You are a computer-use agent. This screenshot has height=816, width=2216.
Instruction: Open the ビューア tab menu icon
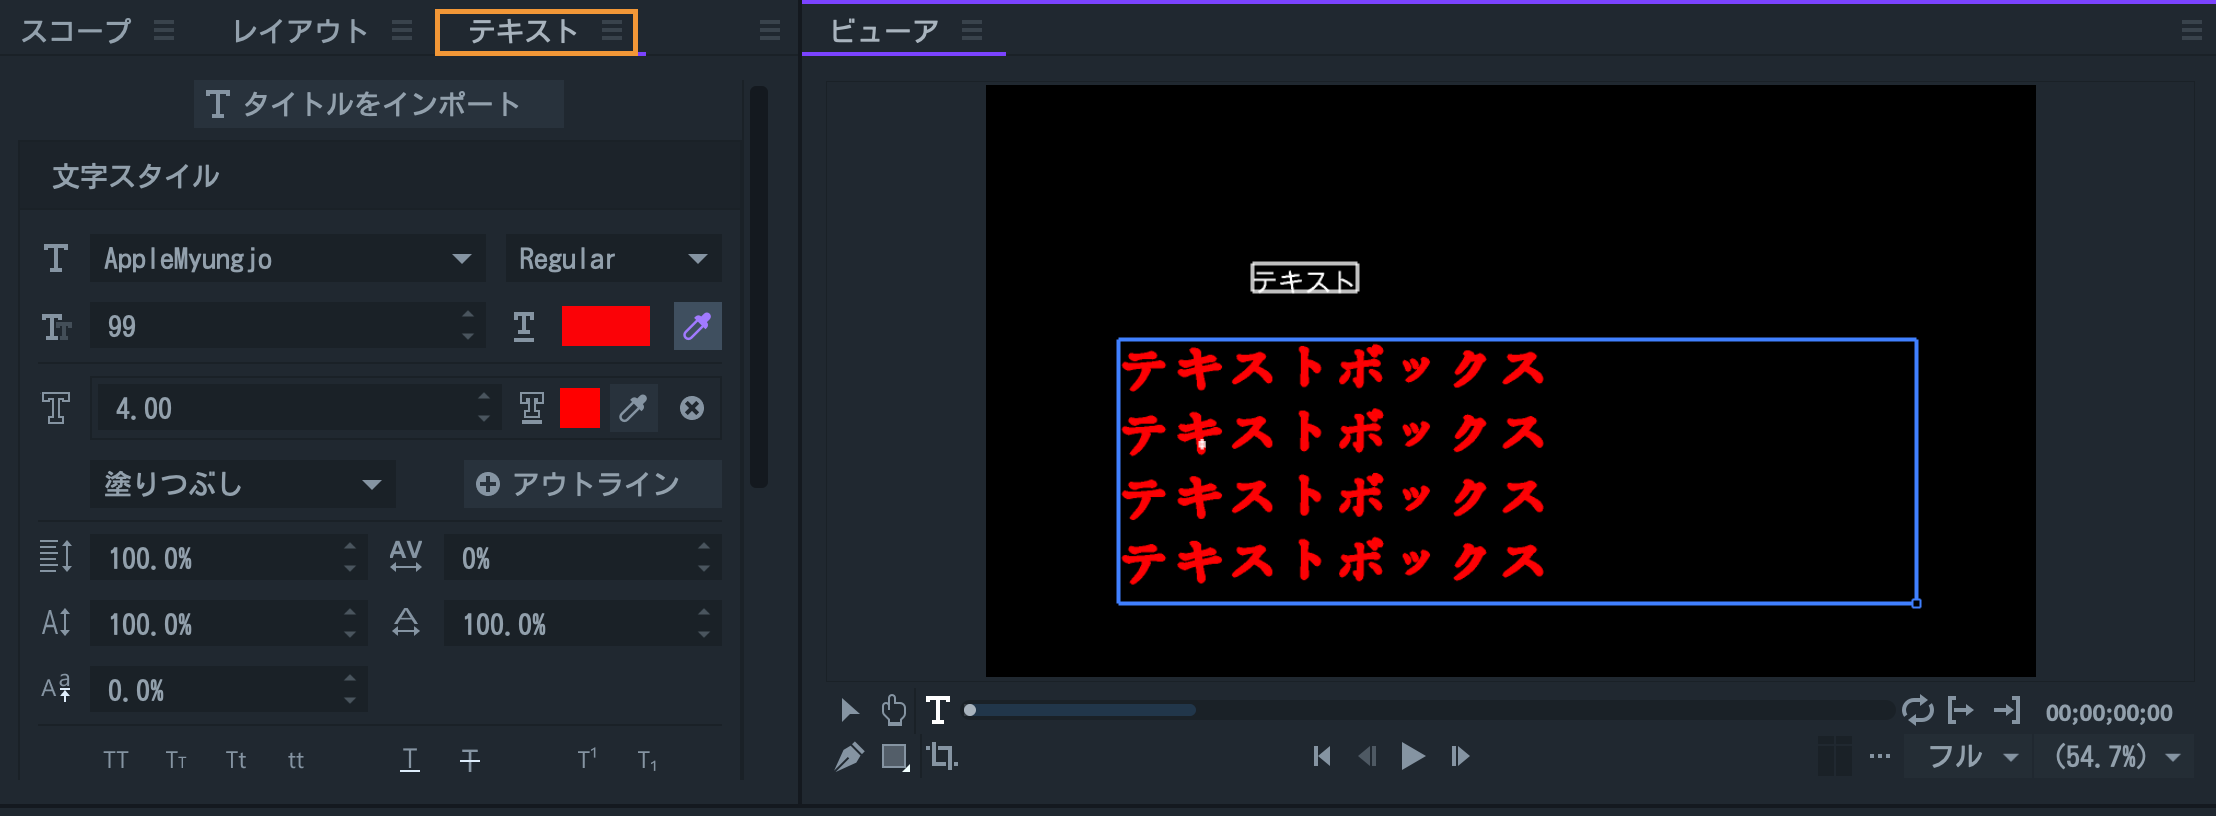pyautogui.click(x=972, y=31)
